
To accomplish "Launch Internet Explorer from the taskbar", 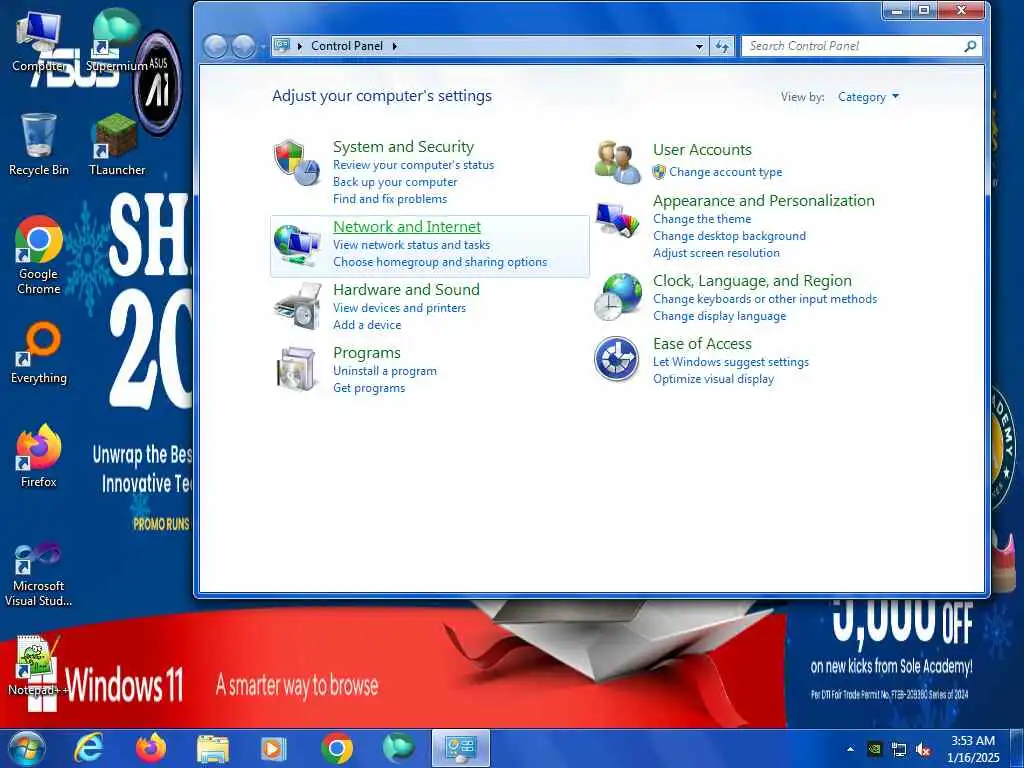I will pos(88,748).
